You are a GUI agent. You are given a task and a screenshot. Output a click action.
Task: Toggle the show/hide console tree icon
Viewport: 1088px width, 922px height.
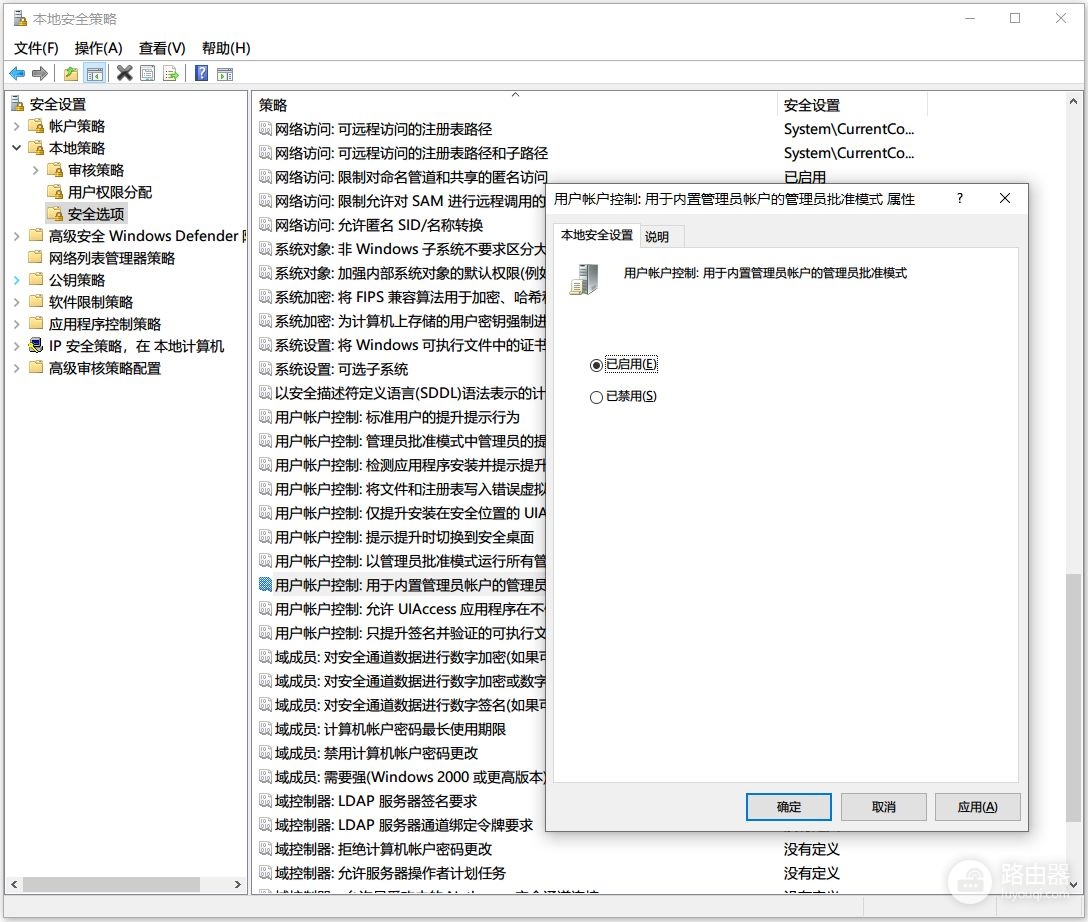(x=94, y=74)
